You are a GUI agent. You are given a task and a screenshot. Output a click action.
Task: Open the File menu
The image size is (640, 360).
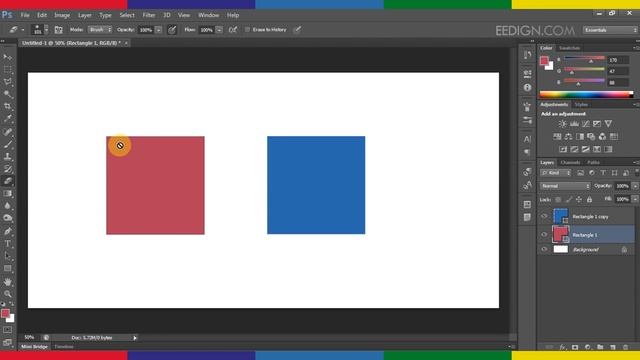[x=25, y=15]
